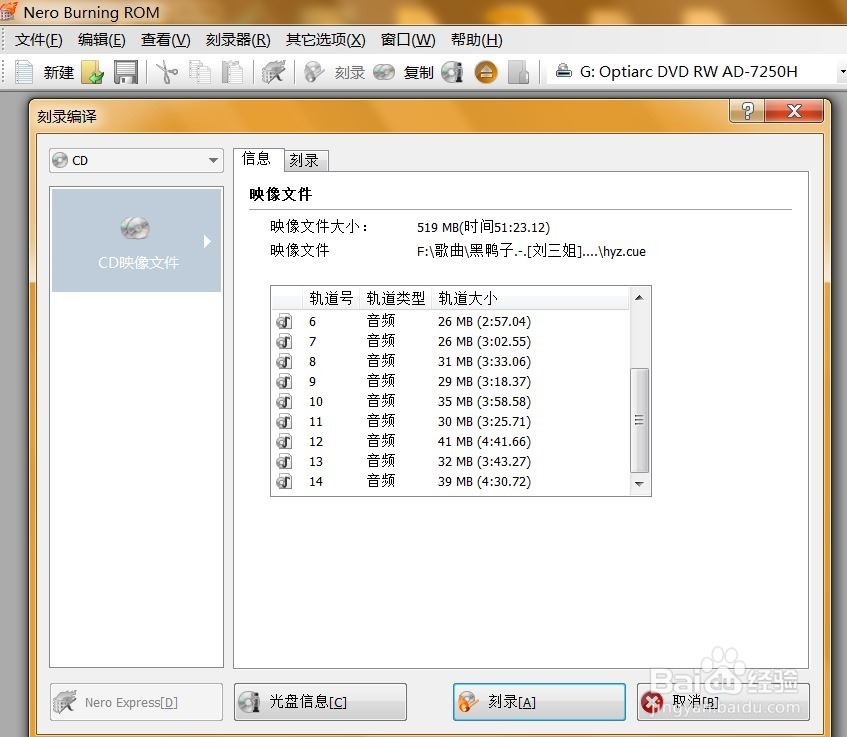Open a compilation with the folder icon
Image resolution: width=847 pixels, height=737 pixels.
(x=92, y=72)
